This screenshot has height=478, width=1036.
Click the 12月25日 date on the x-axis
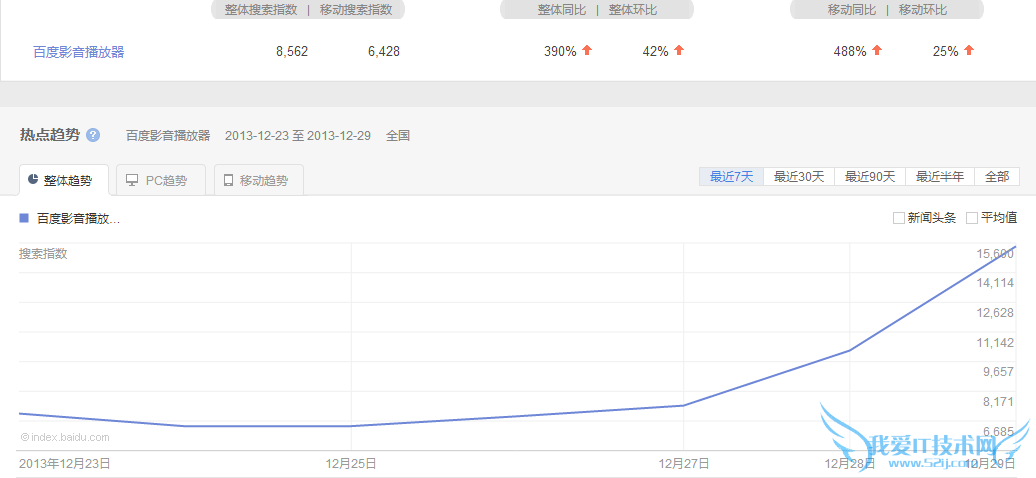[351, 463]
